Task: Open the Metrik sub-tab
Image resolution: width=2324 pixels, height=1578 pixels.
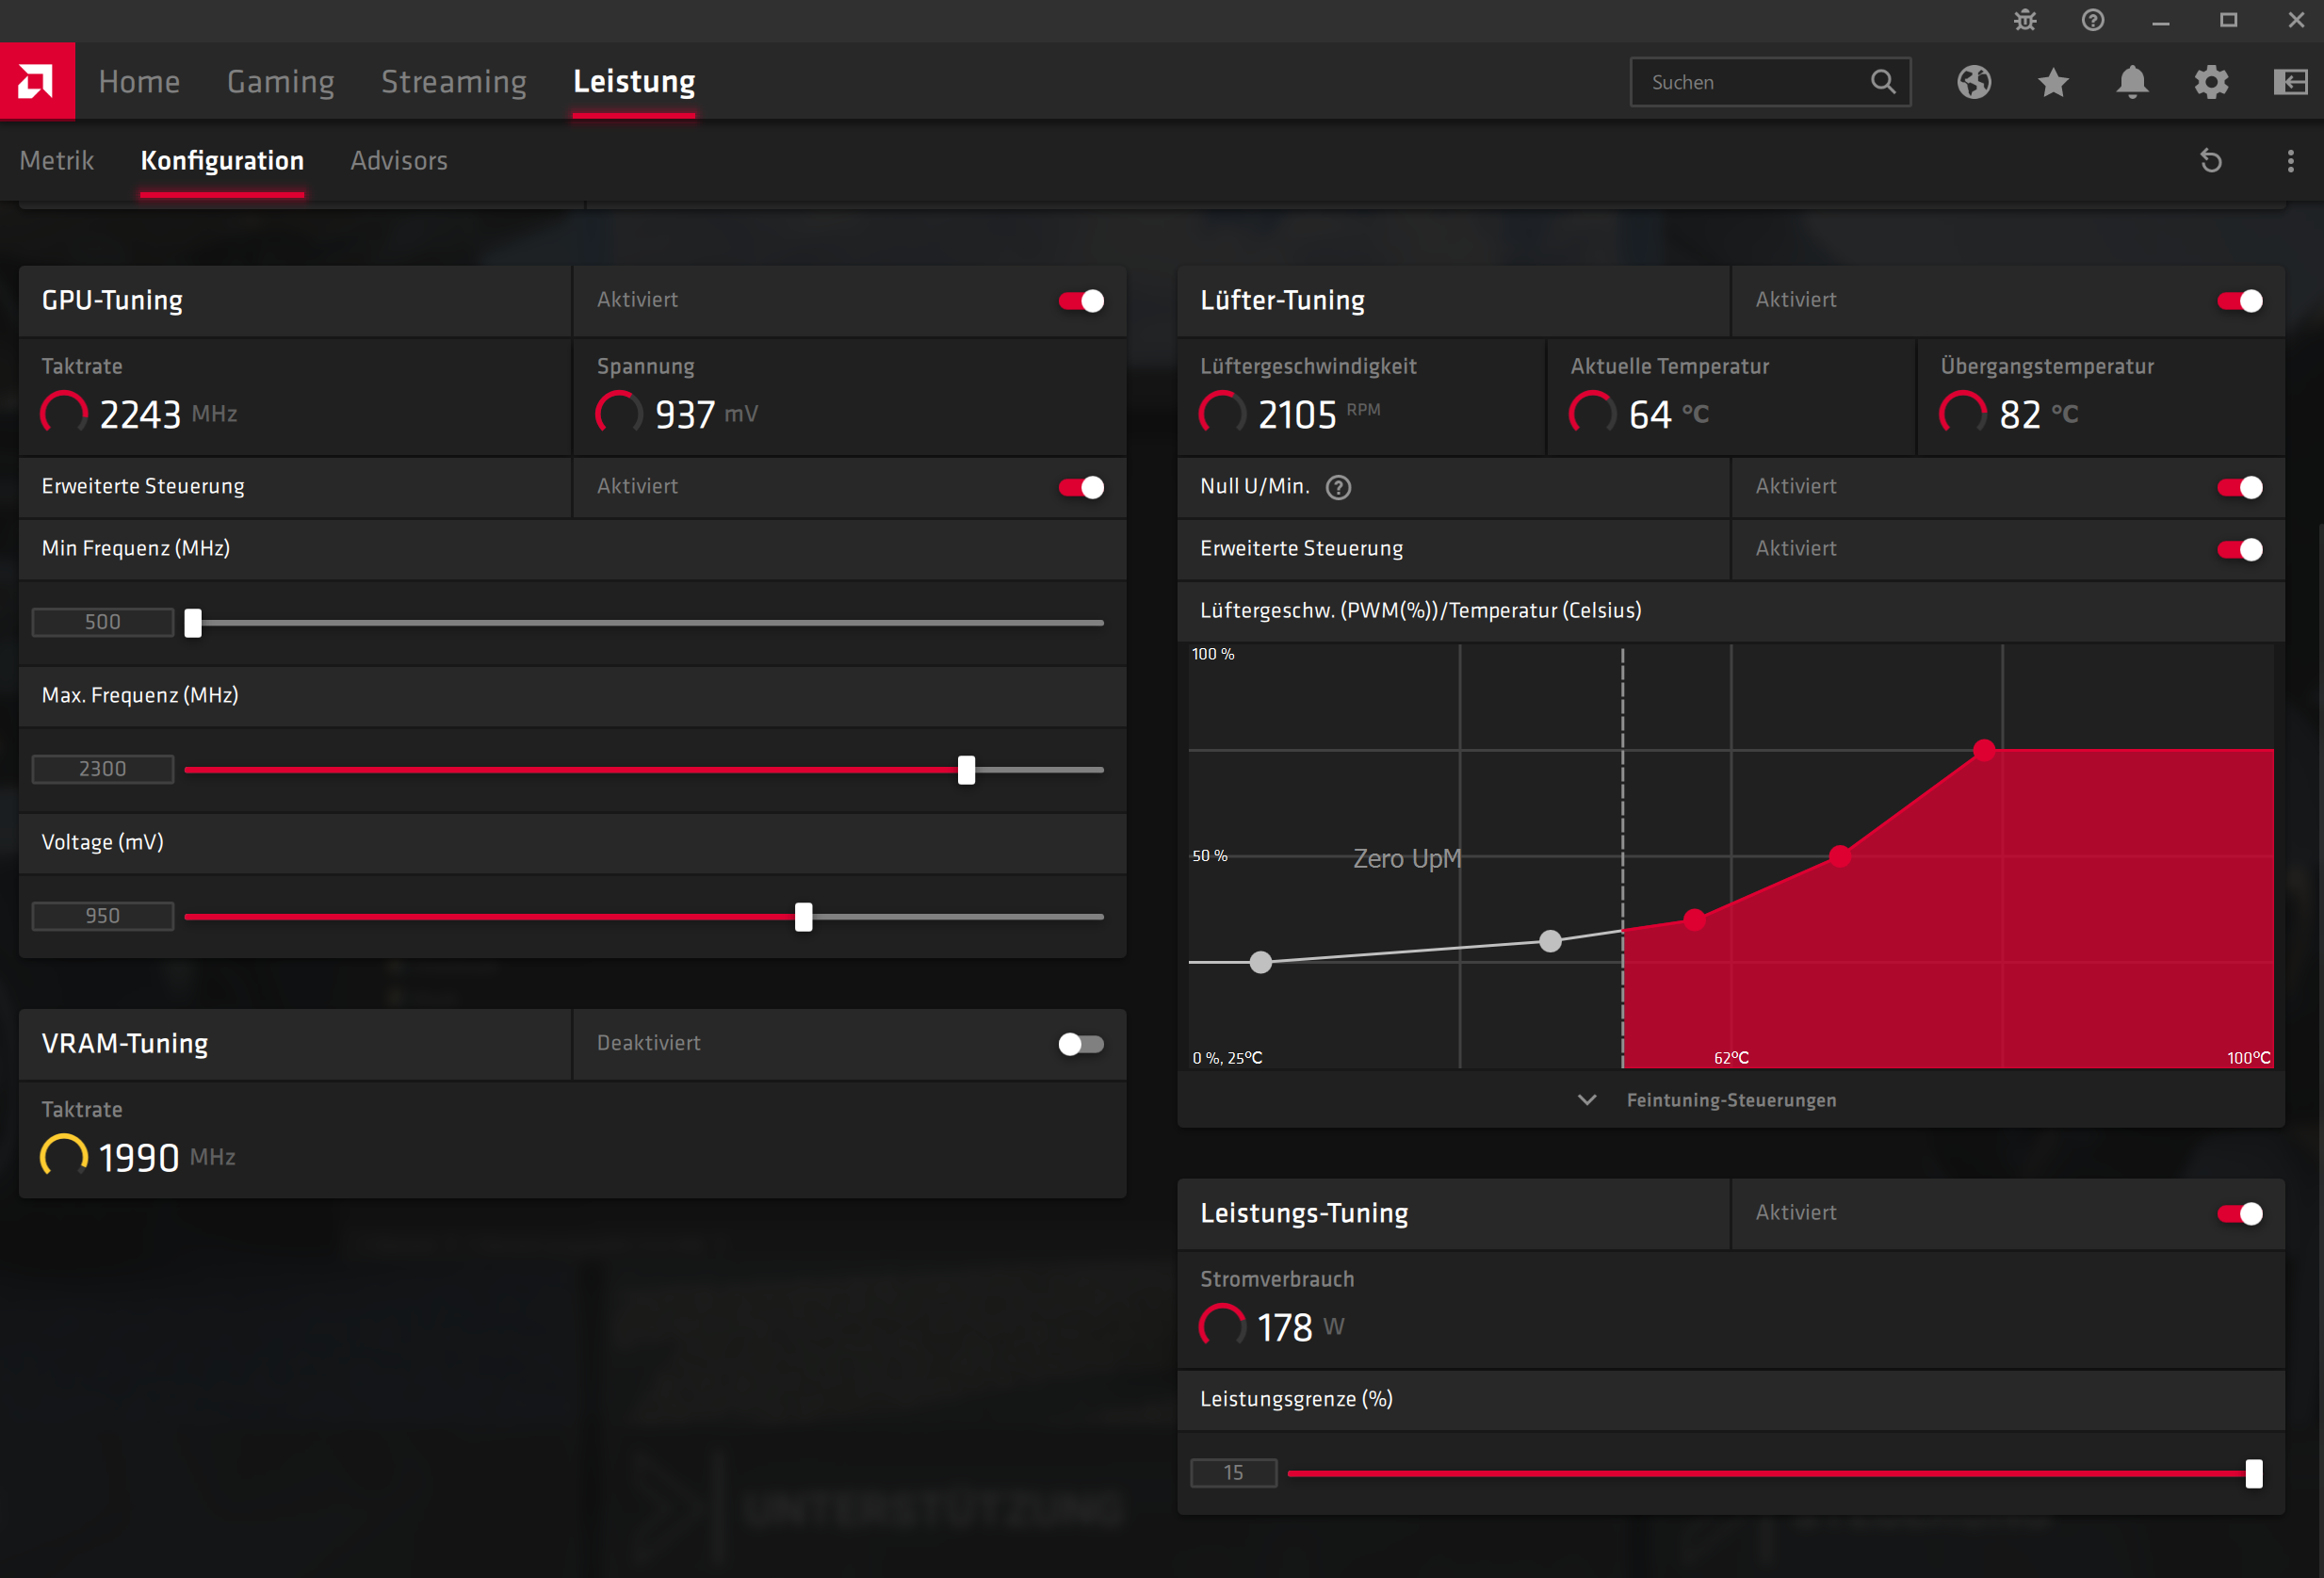Action: [x=56, y=161]
